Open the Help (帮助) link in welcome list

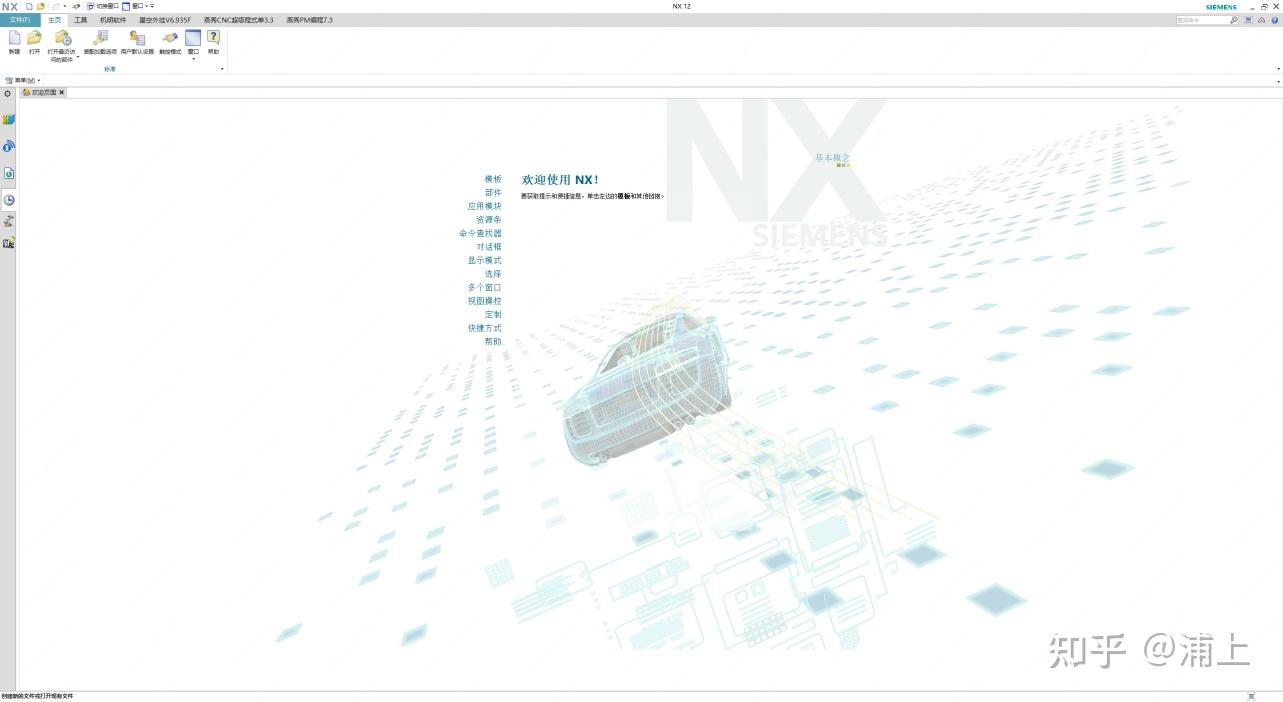[x=493, y=341]
